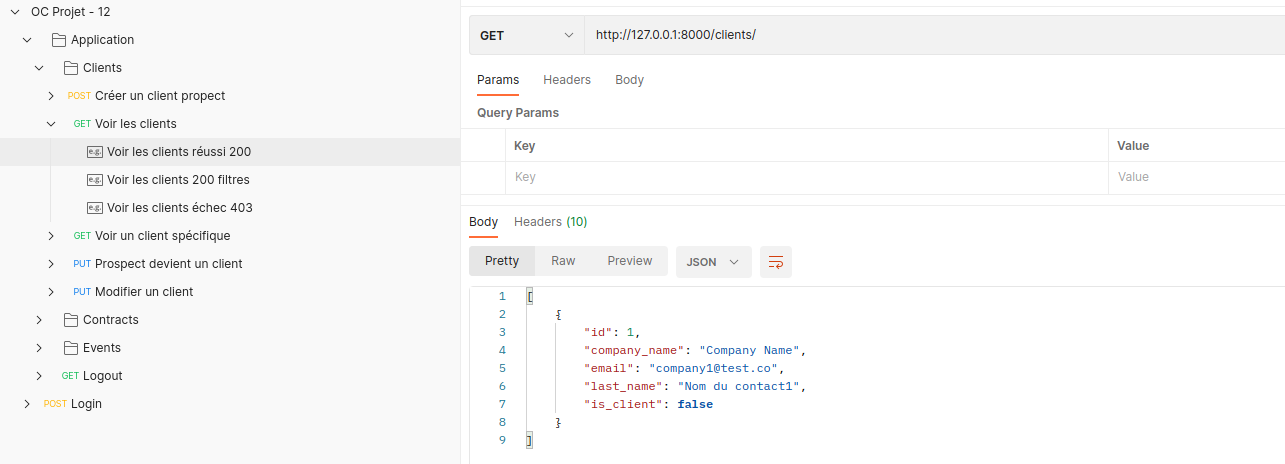
Task: Open the response Headers (10) tab
Action: click(x=550, y=222)
